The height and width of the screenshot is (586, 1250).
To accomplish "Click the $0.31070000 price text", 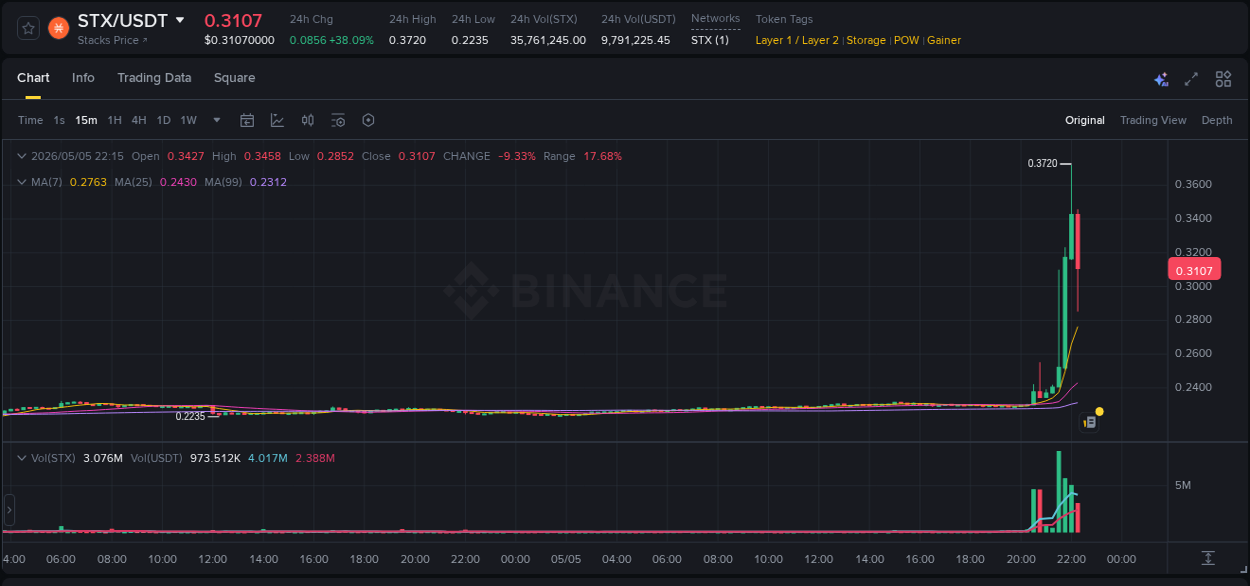I will coord(239,40).
